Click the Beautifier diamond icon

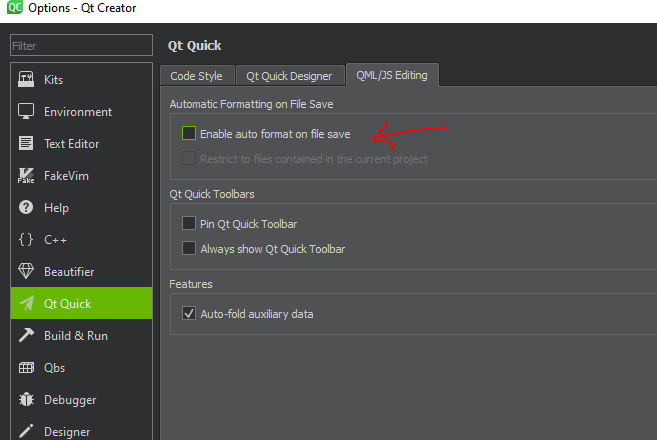(27, 272)
